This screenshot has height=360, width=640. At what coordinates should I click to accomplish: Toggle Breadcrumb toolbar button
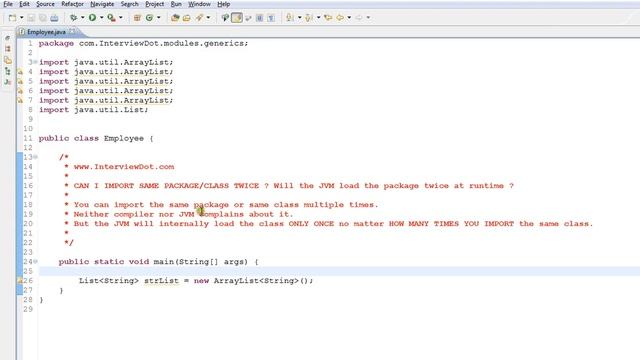[x=225, y=18]
